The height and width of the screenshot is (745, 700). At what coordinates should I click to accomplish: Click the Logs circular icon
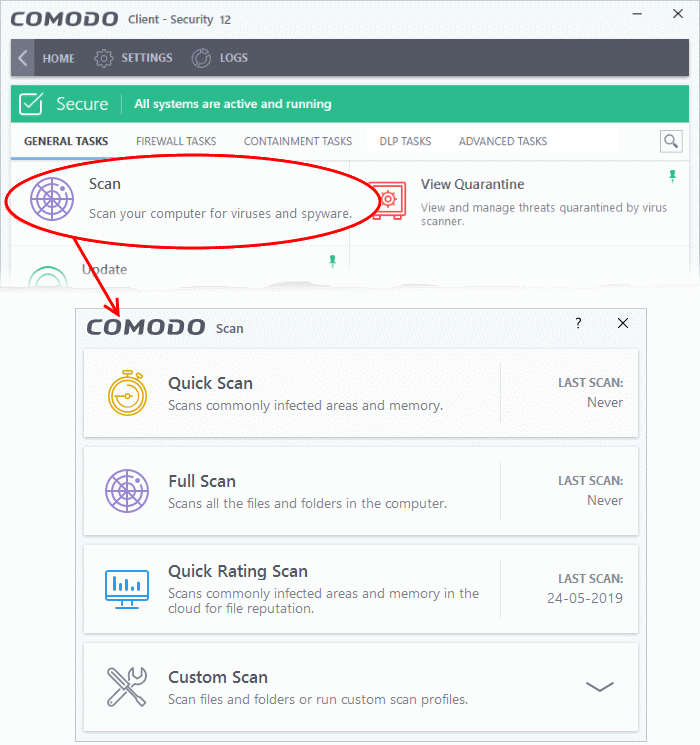[x=201, y=58]
